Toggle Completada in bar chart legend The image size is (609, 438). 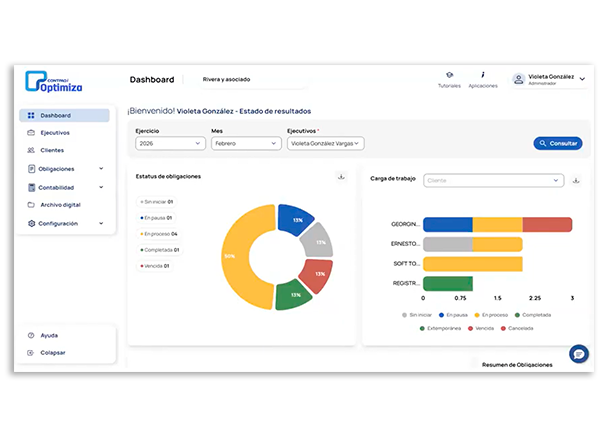click(533, 315)
